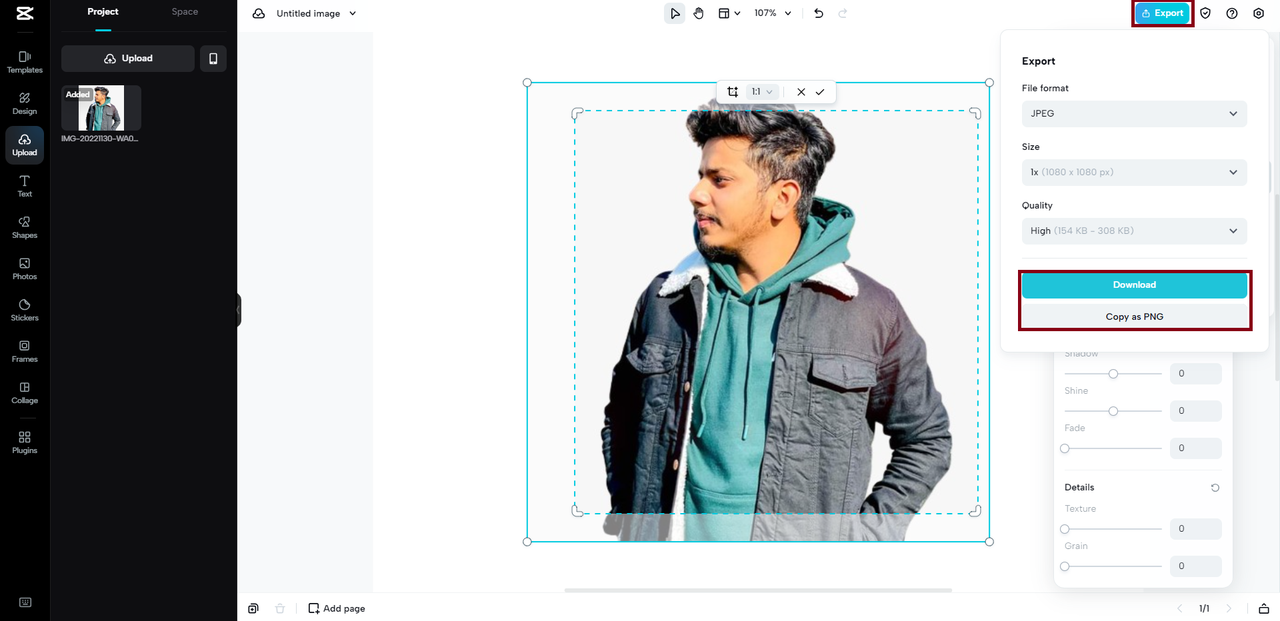Switch to the Project tab
1280x621 pixels.
click(x=103, y=12)
